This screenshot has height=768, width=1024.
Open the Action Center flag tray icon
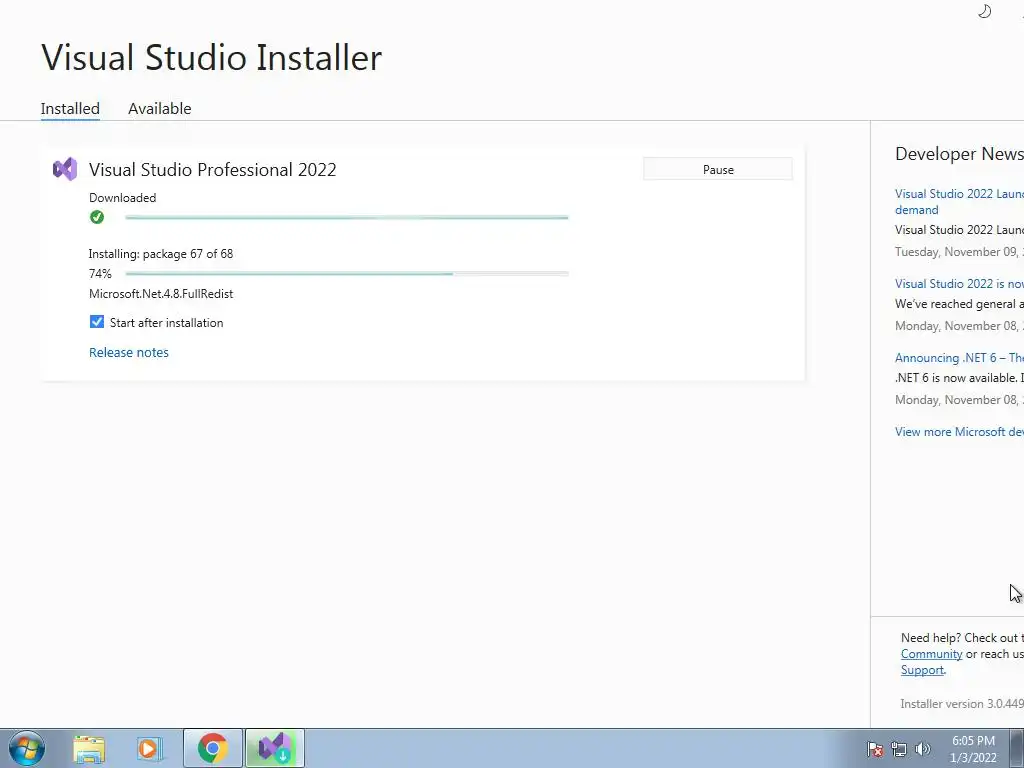(x=875, y=749)
